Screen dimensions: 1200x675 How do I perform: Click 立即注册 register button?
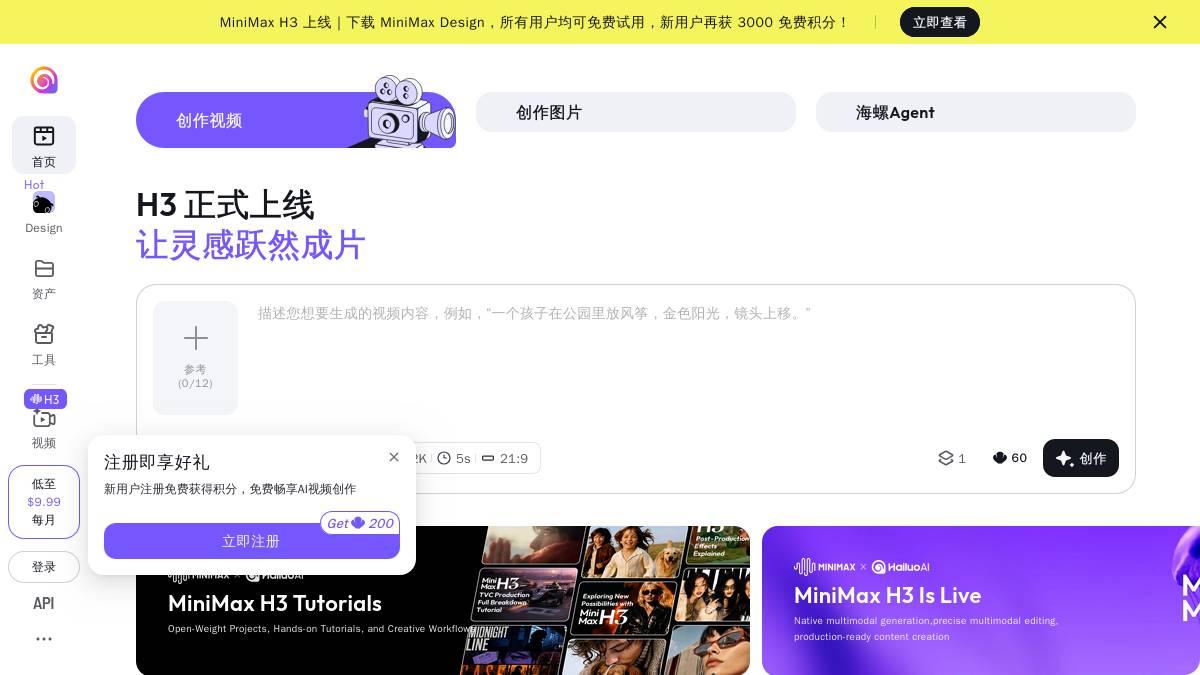tap(252, 541)
